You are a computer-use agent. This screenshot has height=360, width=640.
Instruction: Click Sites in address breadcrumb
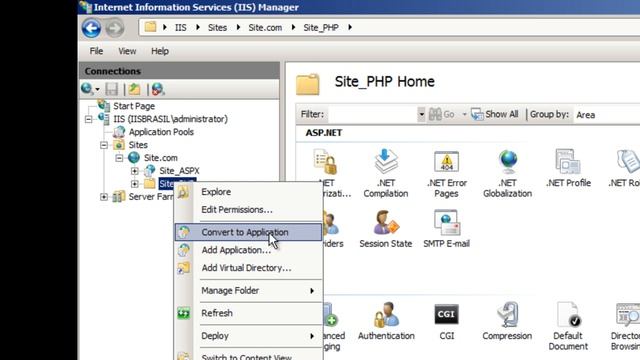pos(217,27)
